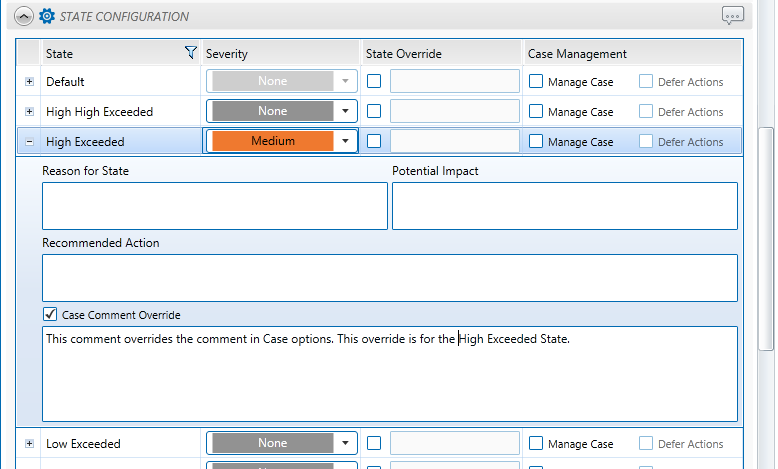
Task: Open severity dropdown for Low Exceeded
Action: coord(345,443)
